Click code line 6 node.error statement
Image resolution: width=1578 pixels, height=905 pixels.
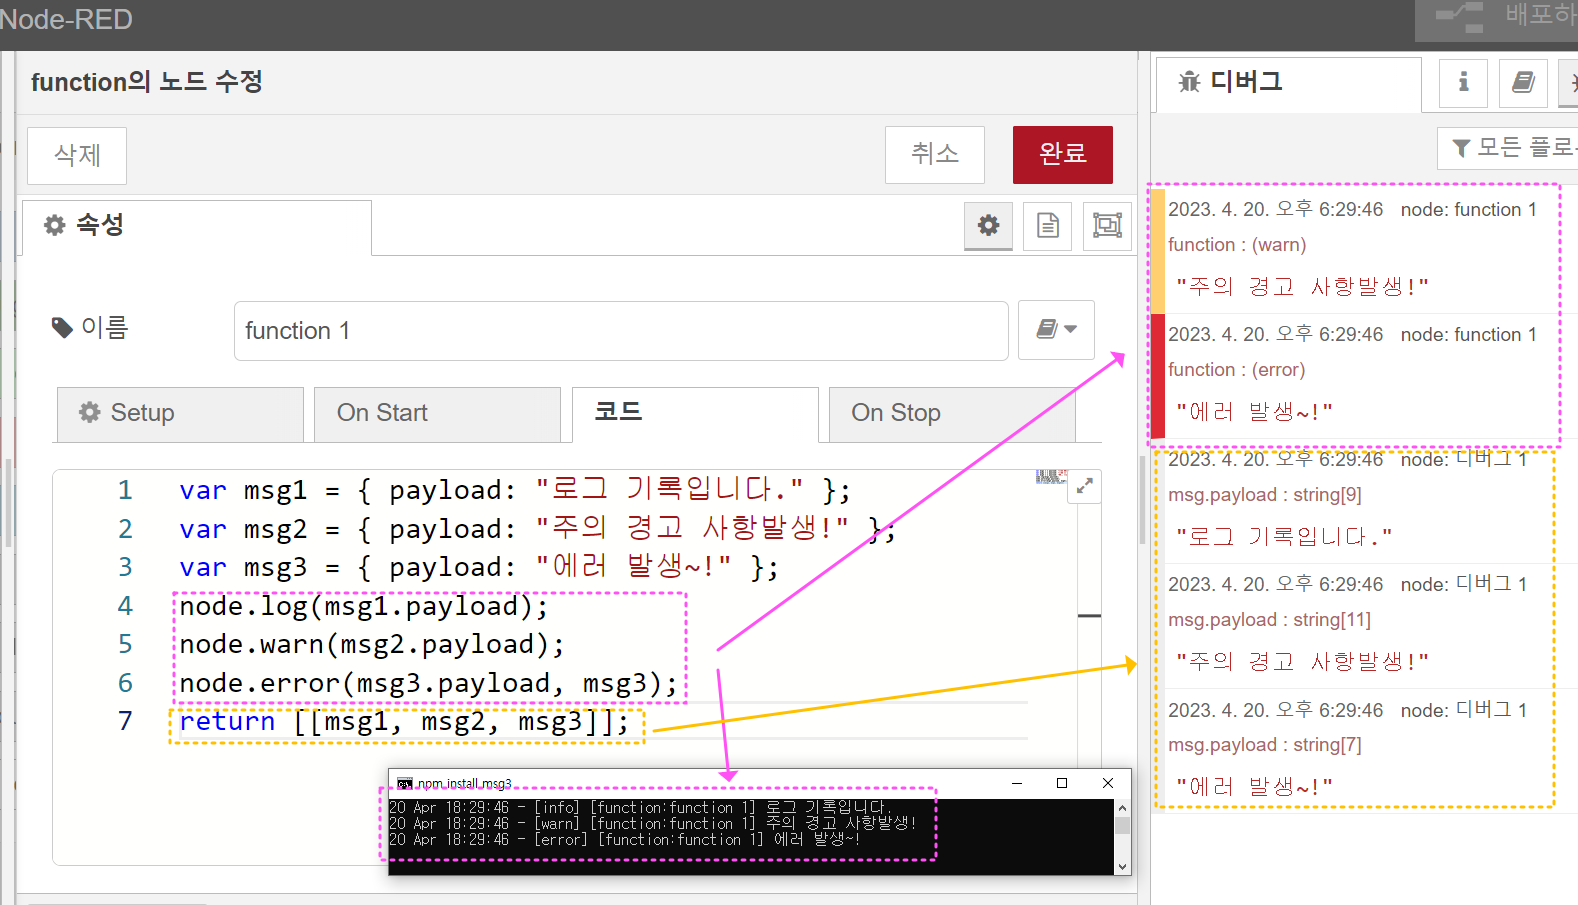(x=428, y=683)
